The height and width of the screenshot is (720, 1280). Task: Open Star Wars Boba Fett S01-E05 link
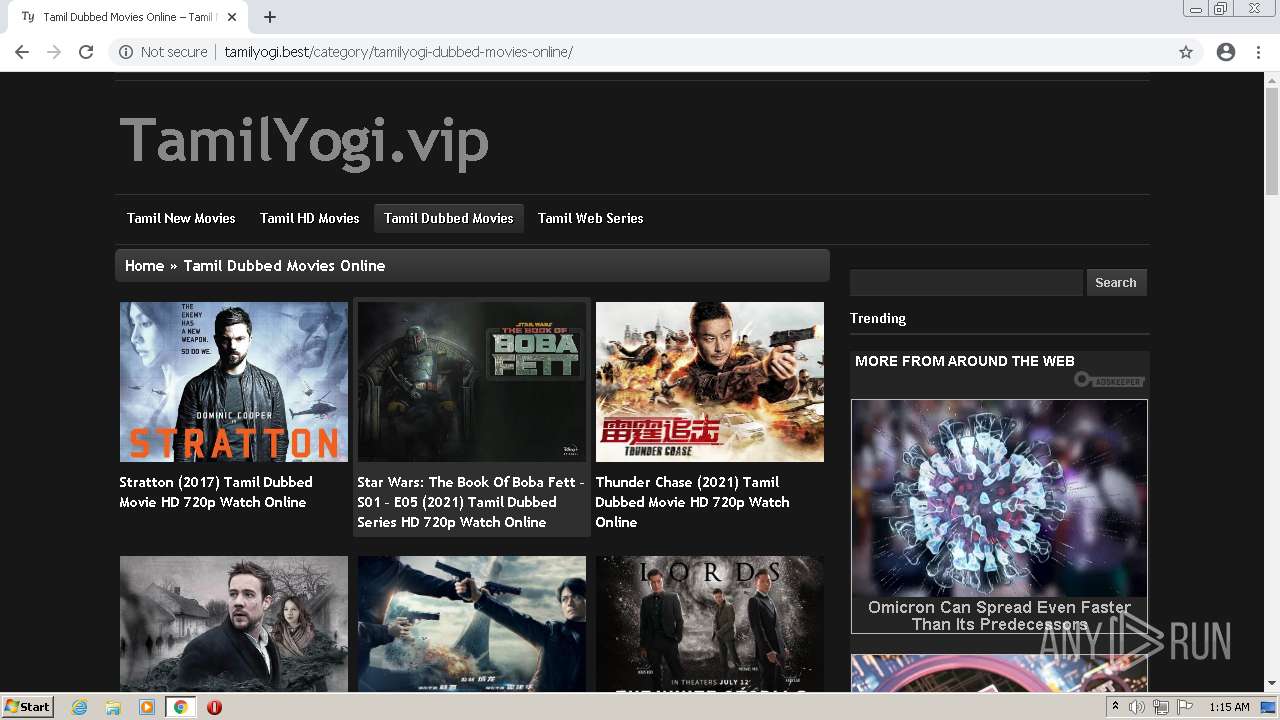coord(471,502)
